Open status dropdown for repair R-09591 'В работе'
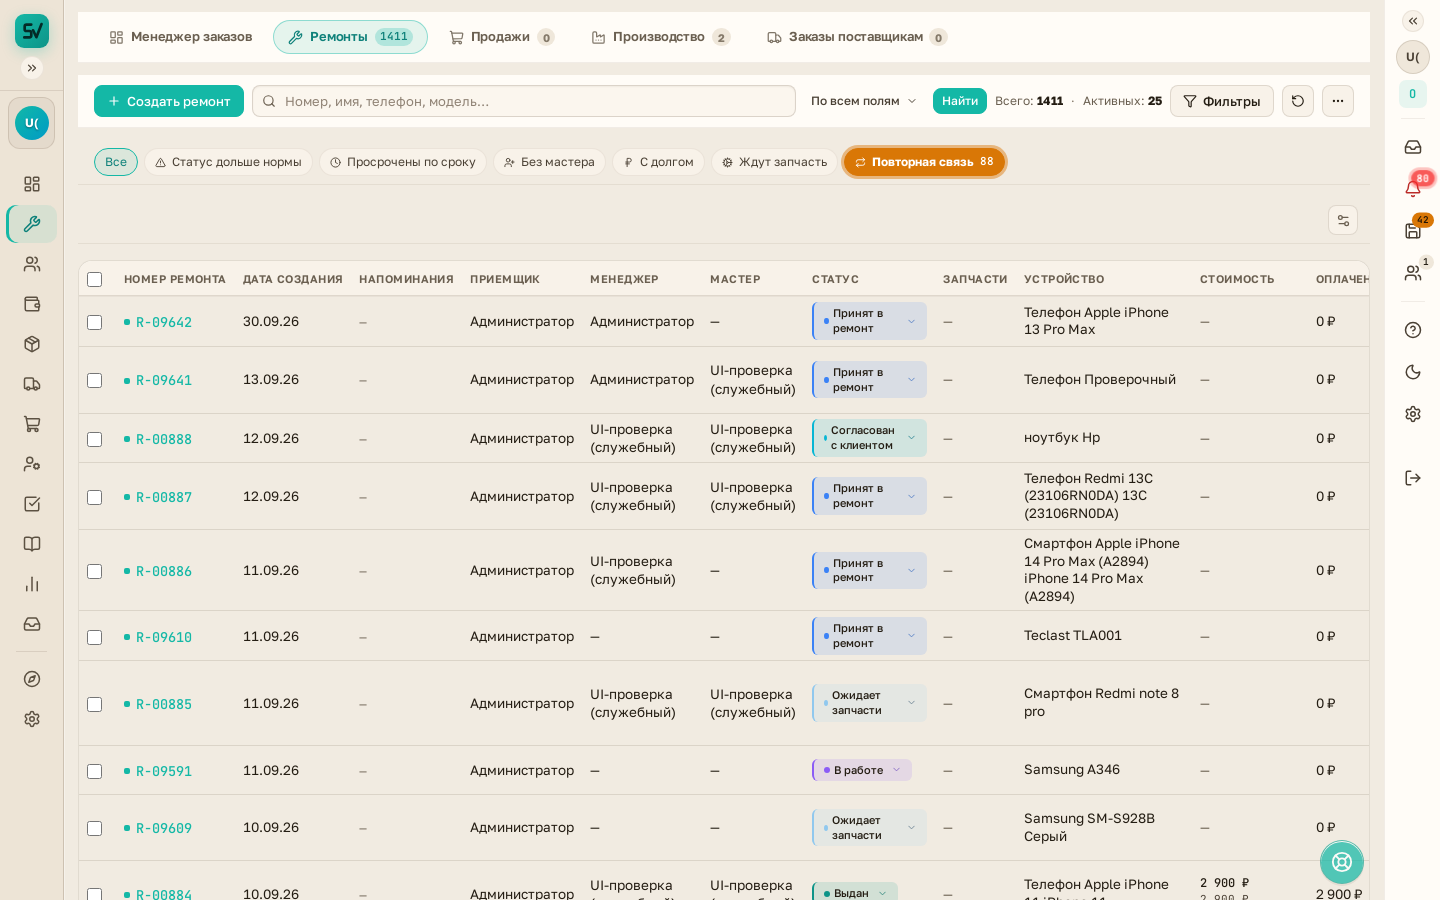 coord(862,770)
